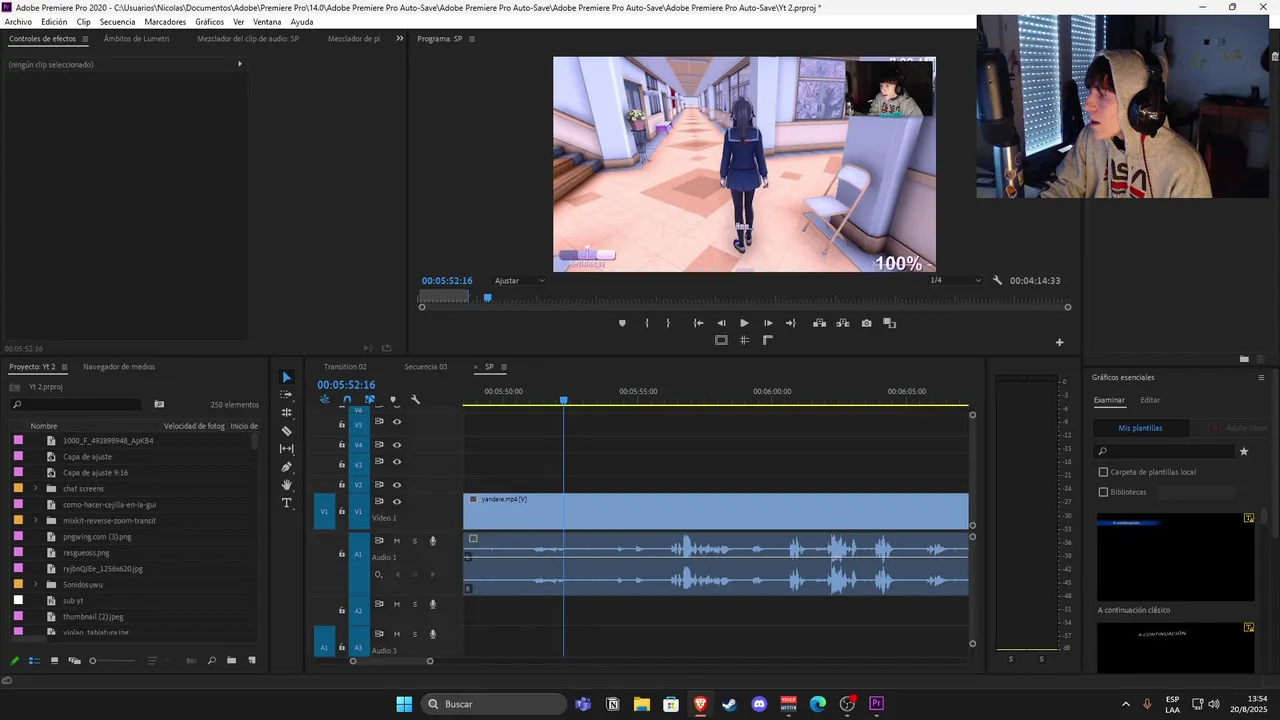Toggle Video 1 track visibility eye
This screenshot has width=1280, height=720.
[x=397, y=502]
